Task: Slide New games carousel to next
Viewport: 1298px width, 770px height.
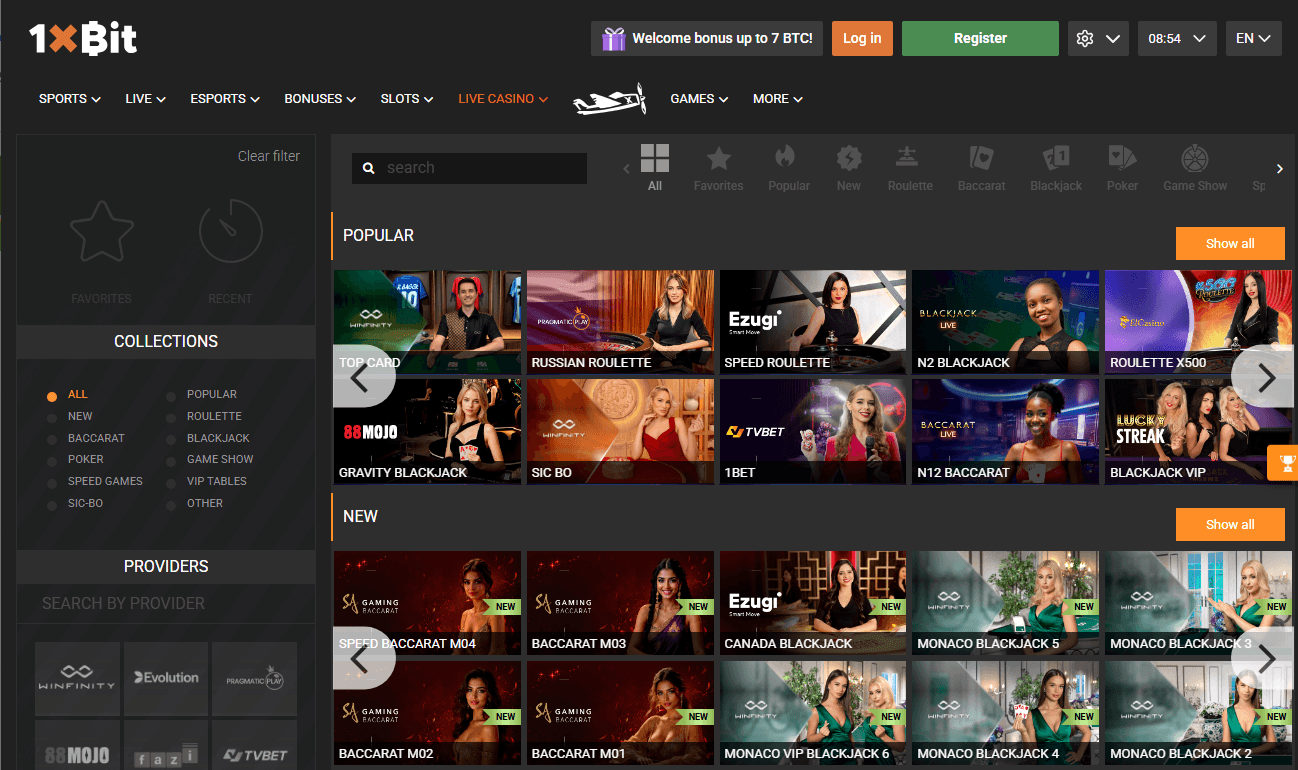Action: click(1265, 658)
